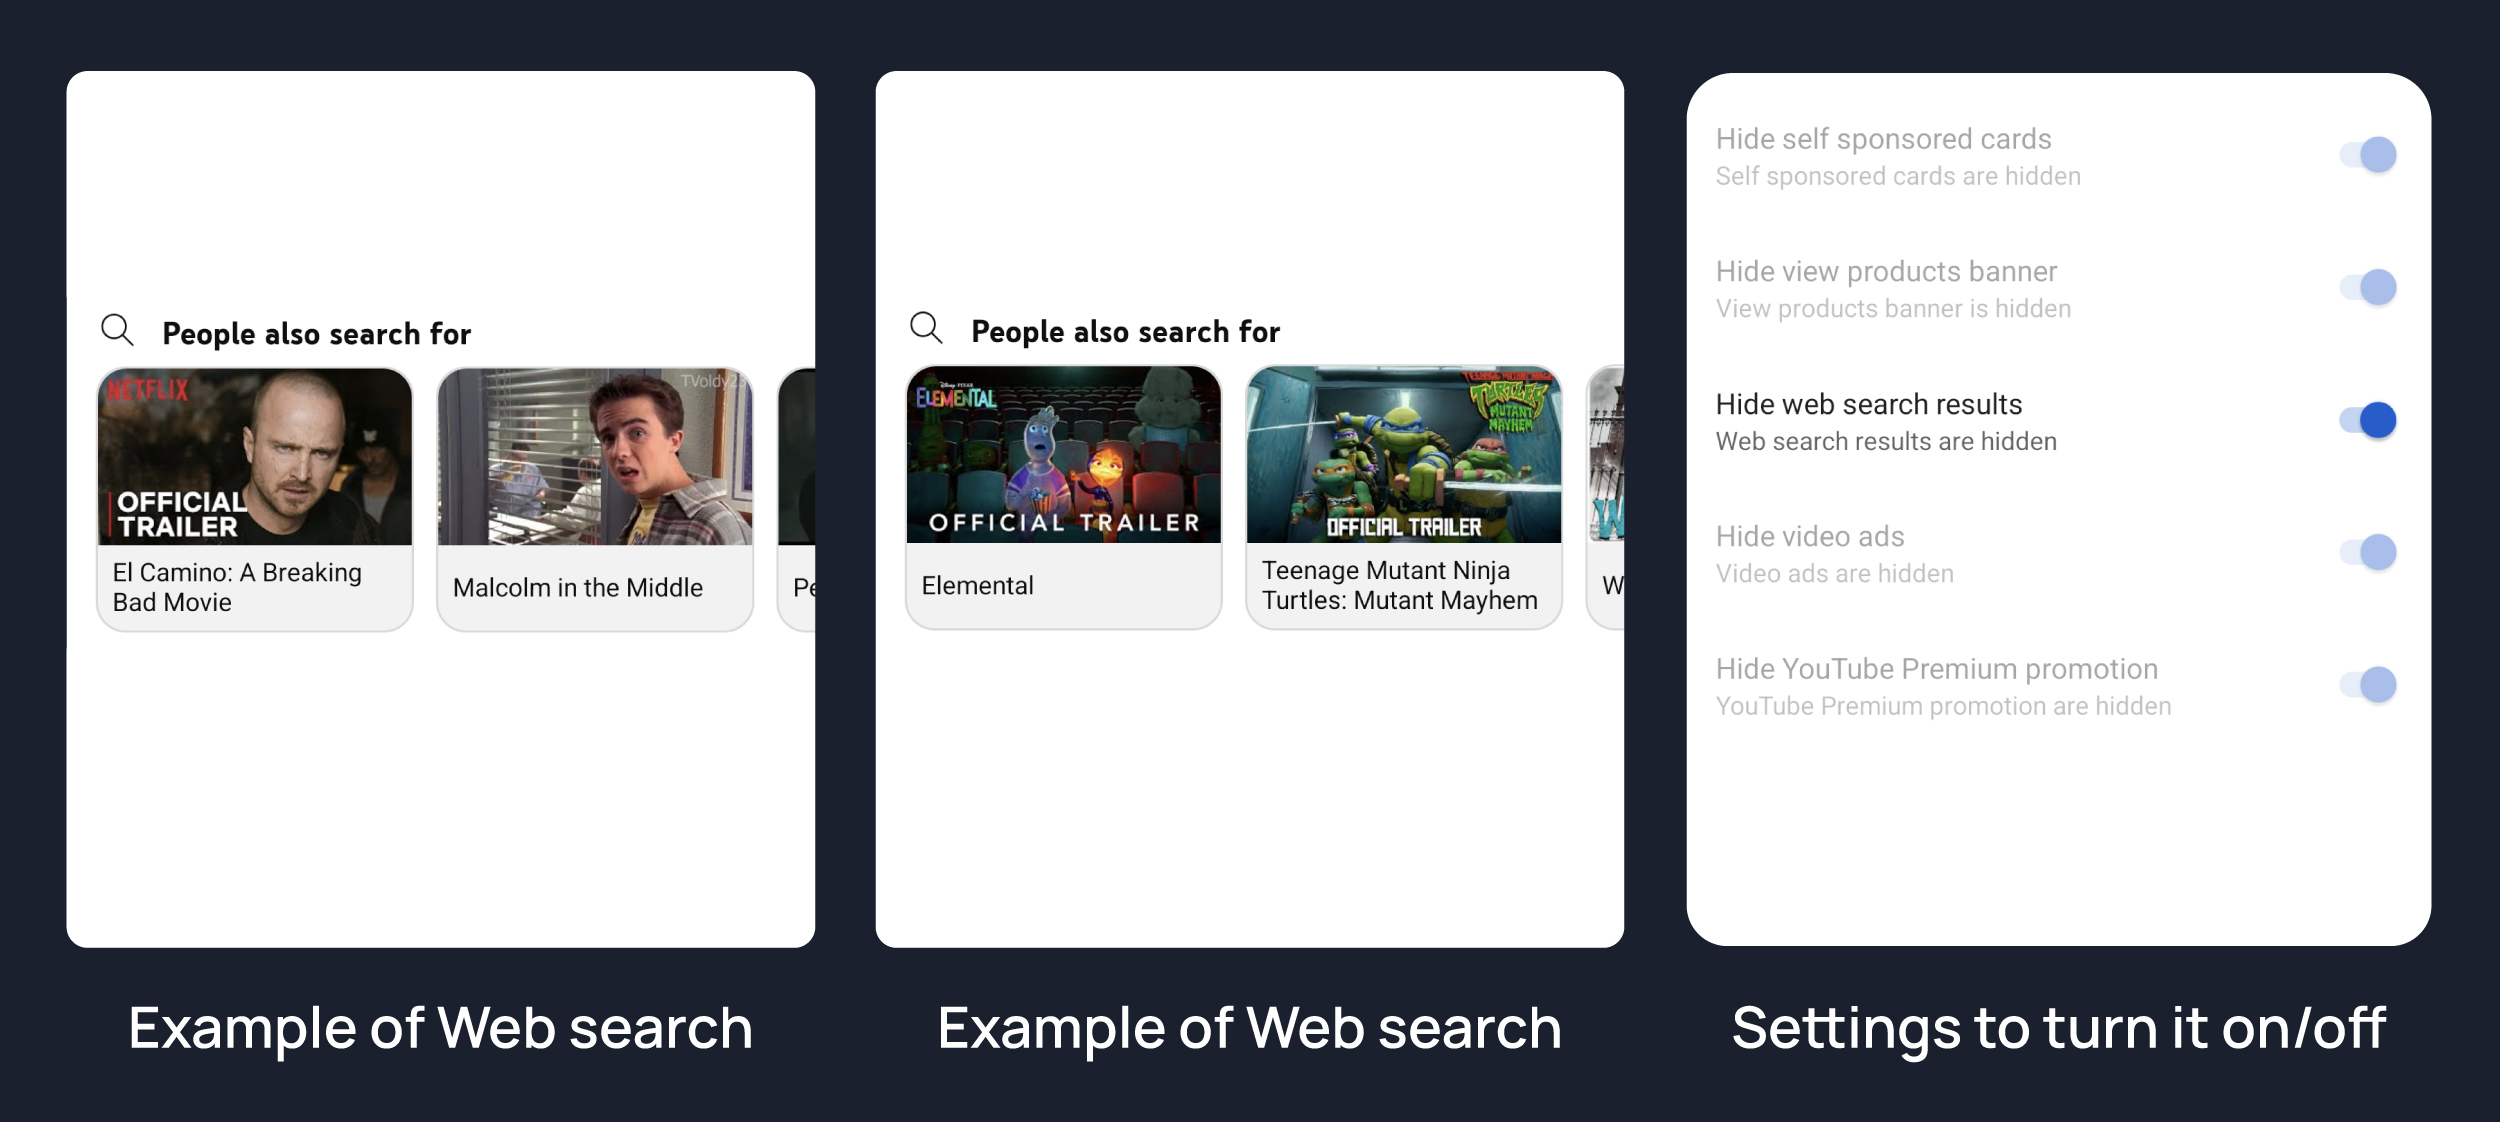Click search icon in left panel

coord(117,330)
